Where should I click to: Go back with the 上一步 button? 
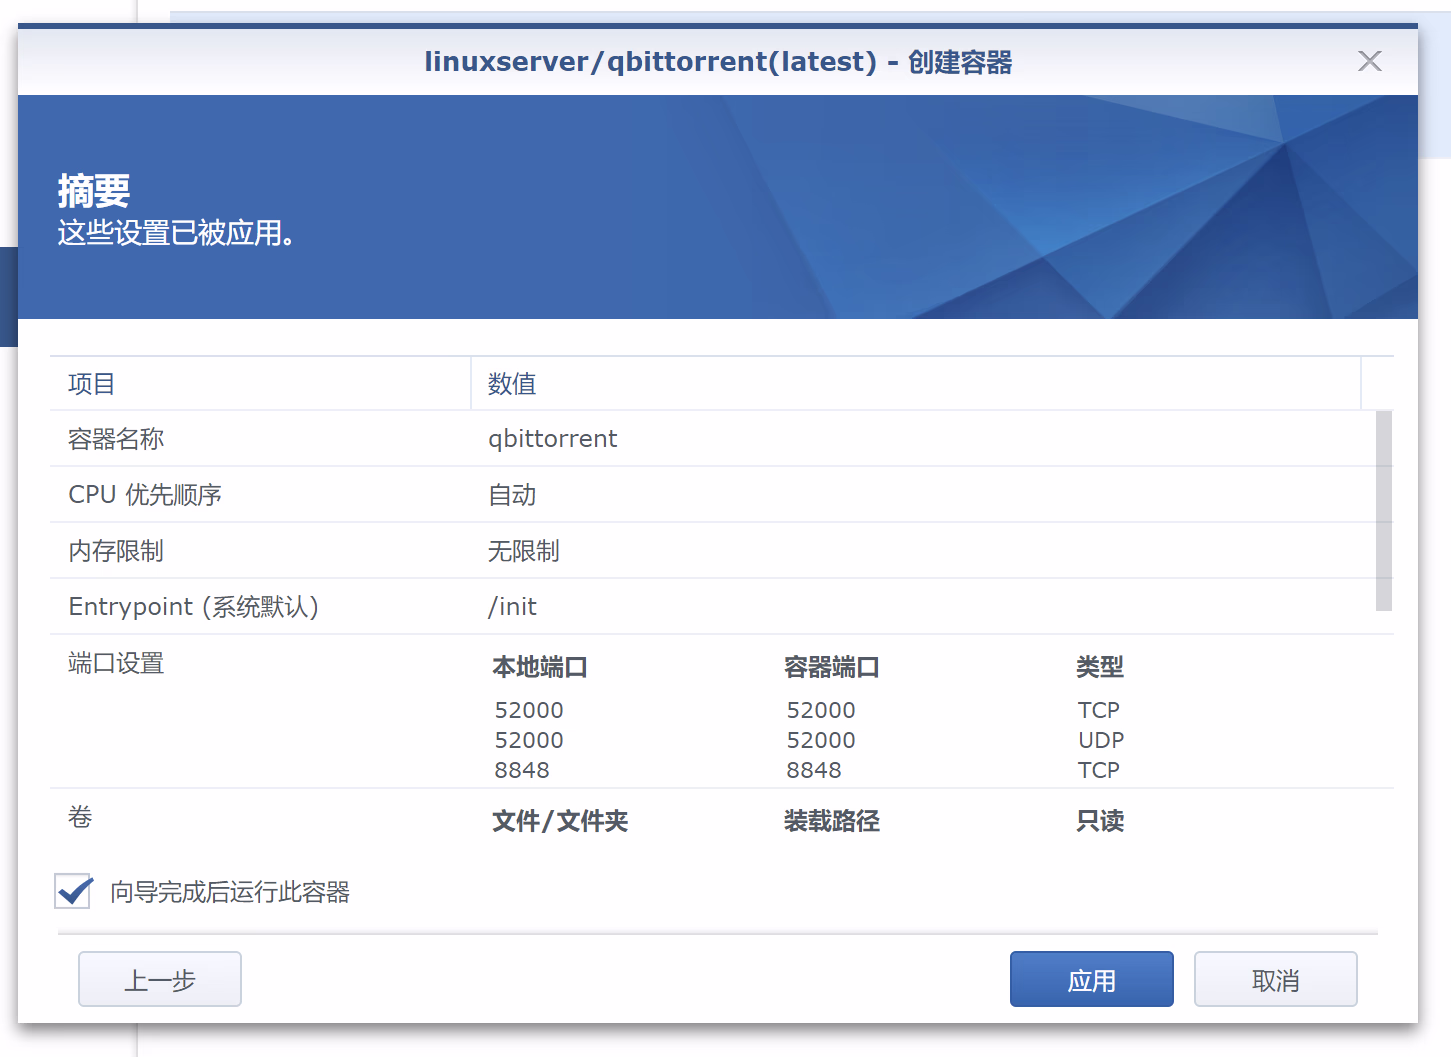click(x=160, y=979)
